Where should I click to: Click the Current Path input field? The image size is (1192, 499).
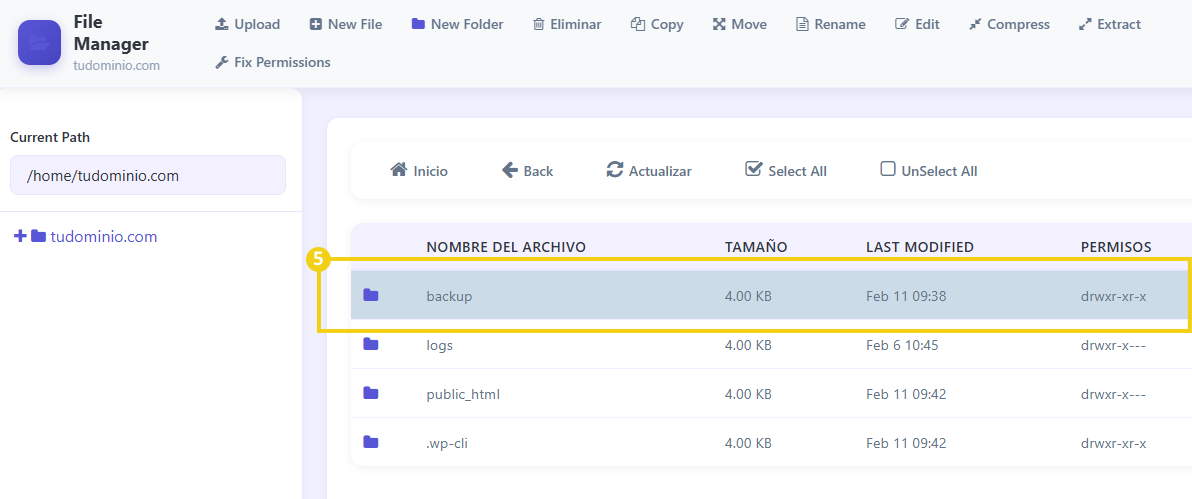click(x=147, y=176)
